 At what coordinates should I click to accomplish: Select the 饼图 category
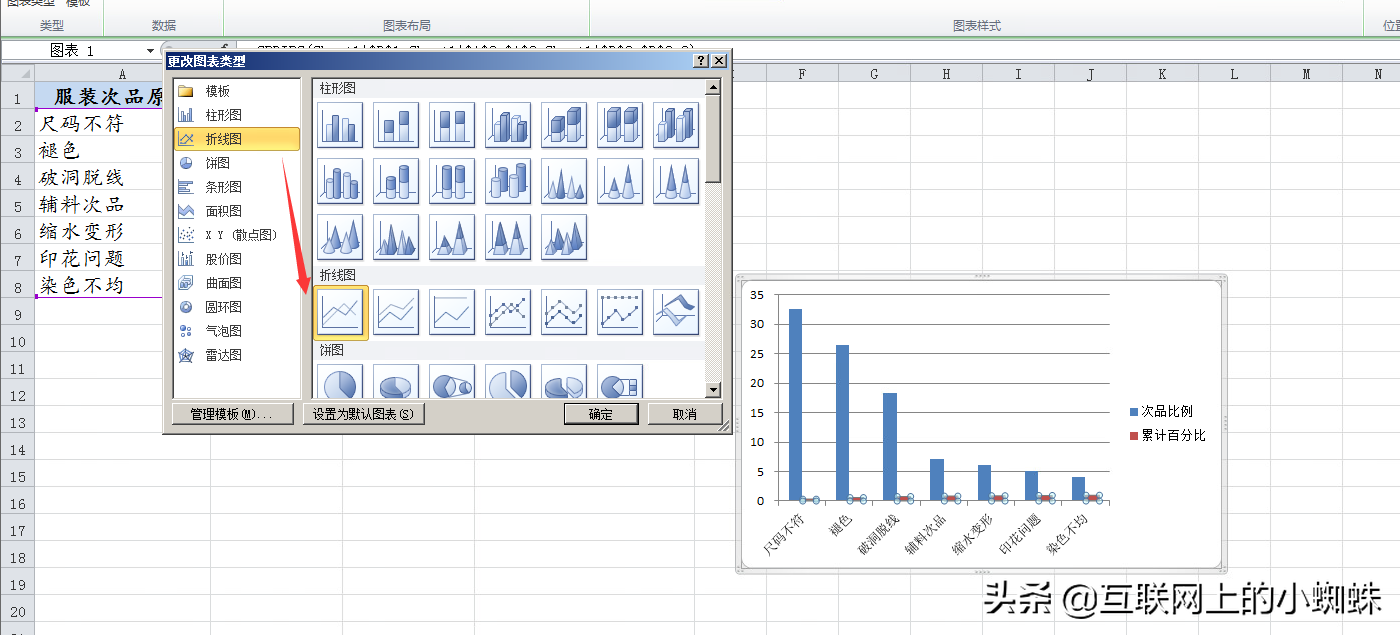pyautogui.click(x=236, y=163)
